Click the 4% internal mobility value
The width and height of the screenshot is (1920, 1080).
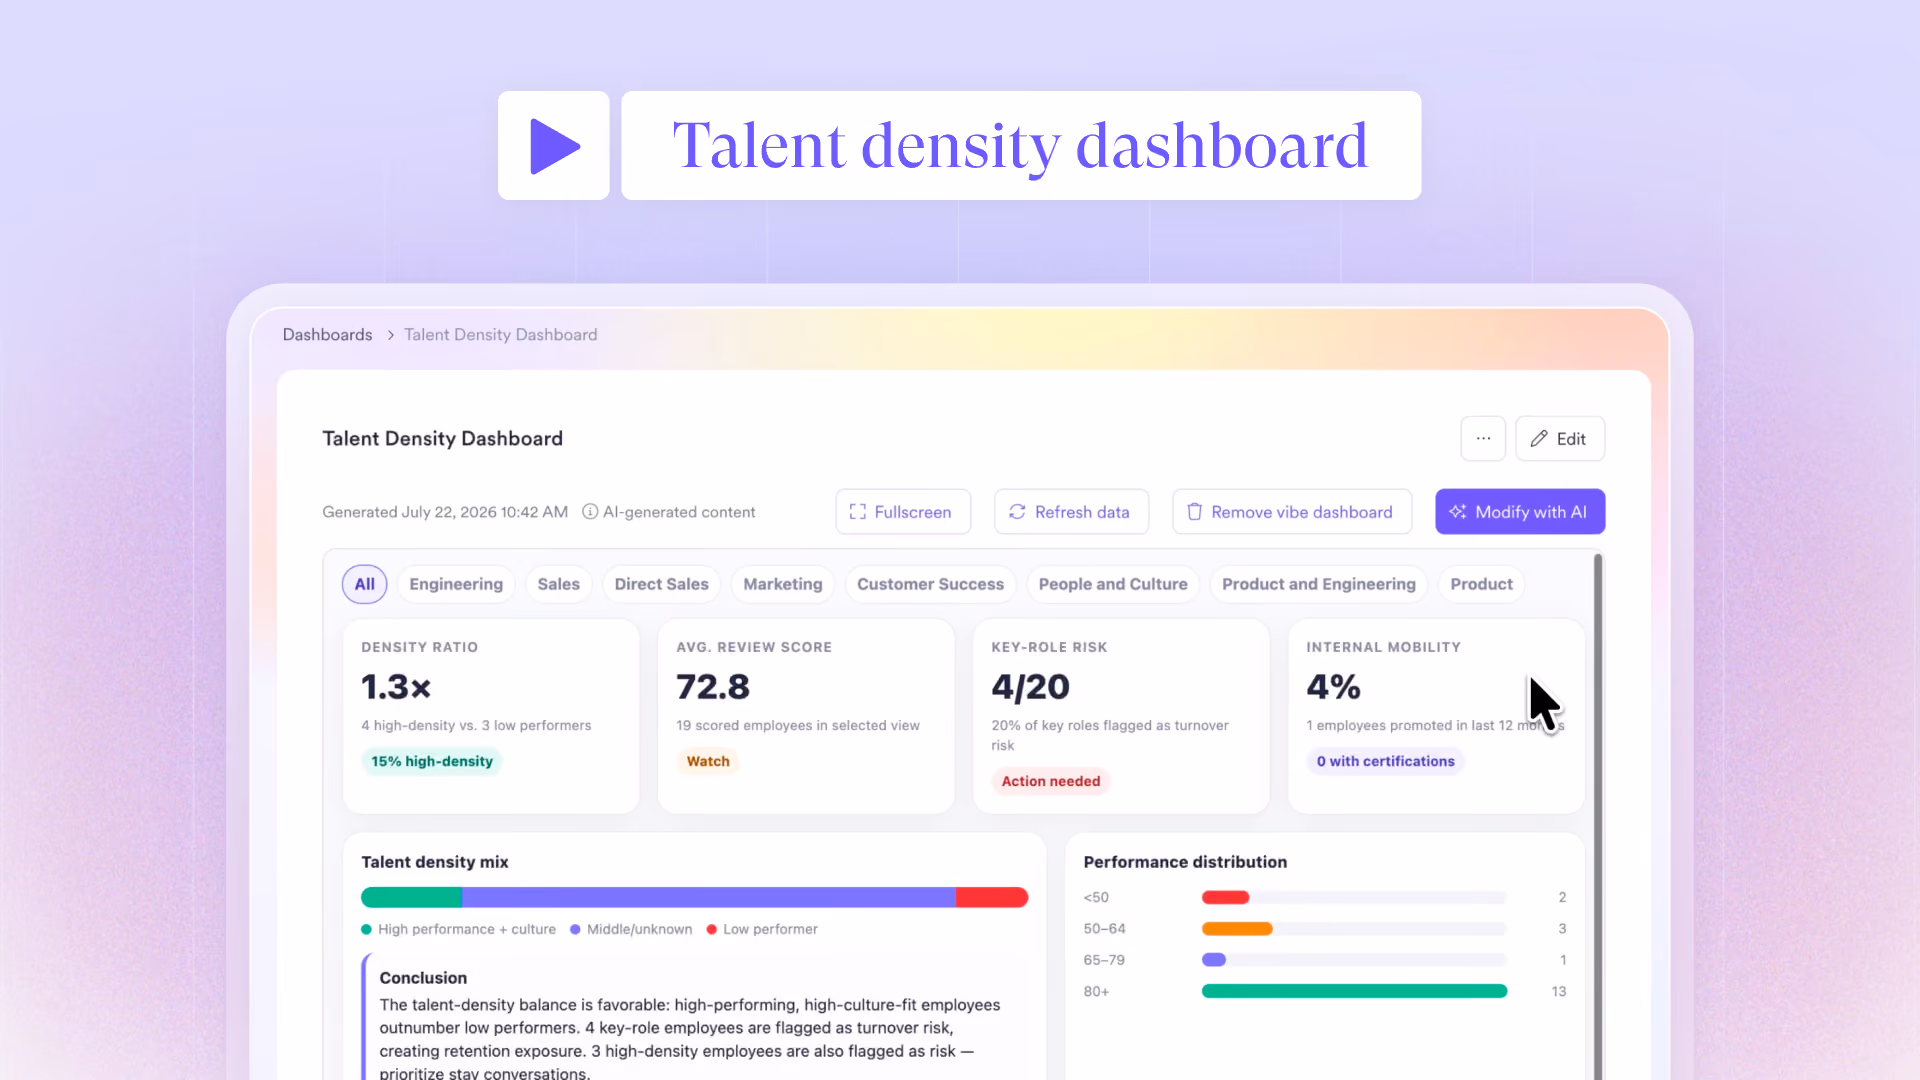tap(1333, 687)
